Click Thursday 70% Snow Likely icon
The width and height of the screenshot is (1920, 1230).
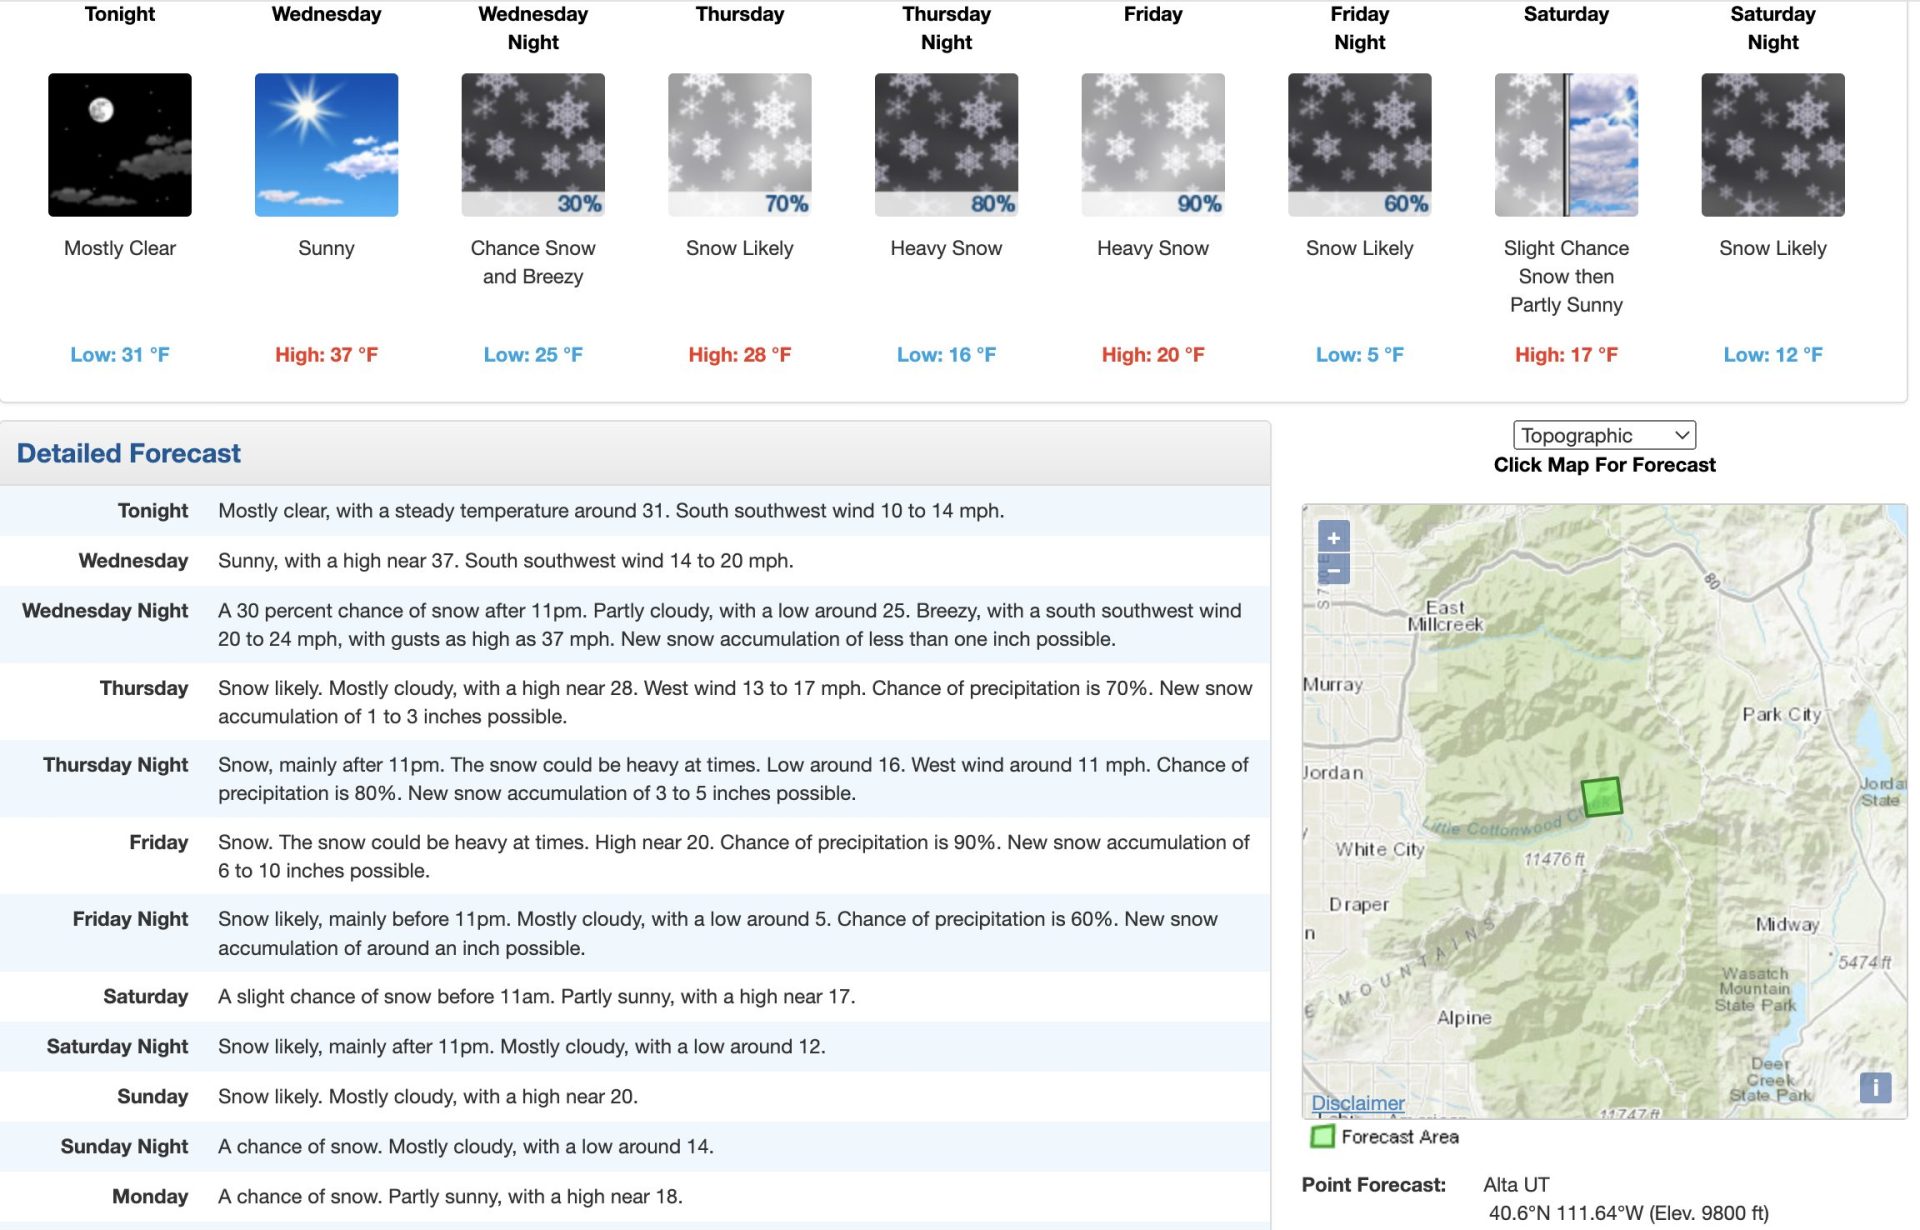(x=740, y=144)
